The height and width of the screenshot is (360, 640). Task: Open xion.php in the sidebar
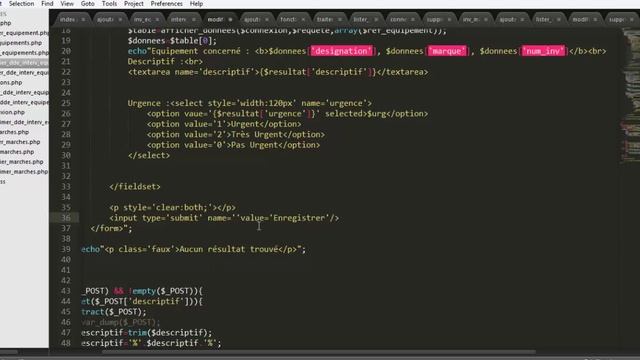coord(12,112)
